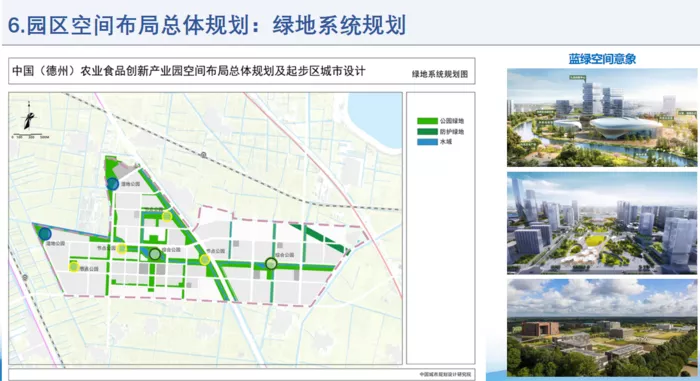Click the 绿地系统规划图 map title label

coord(440,74)
